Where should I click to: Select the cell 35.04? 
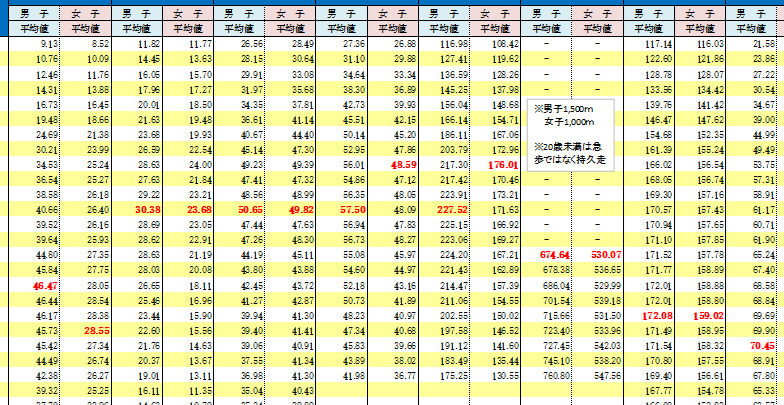tap(252, 390)
